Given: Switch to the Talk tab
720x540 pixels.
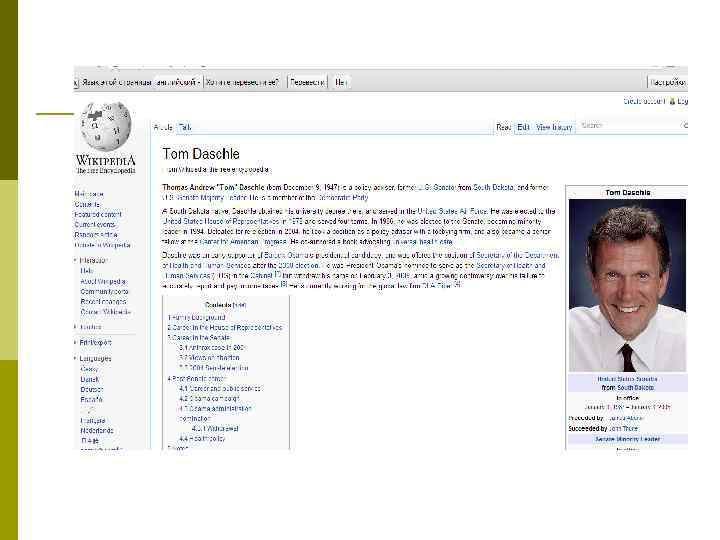Looking at the screenshot, I should pos(185,127).
